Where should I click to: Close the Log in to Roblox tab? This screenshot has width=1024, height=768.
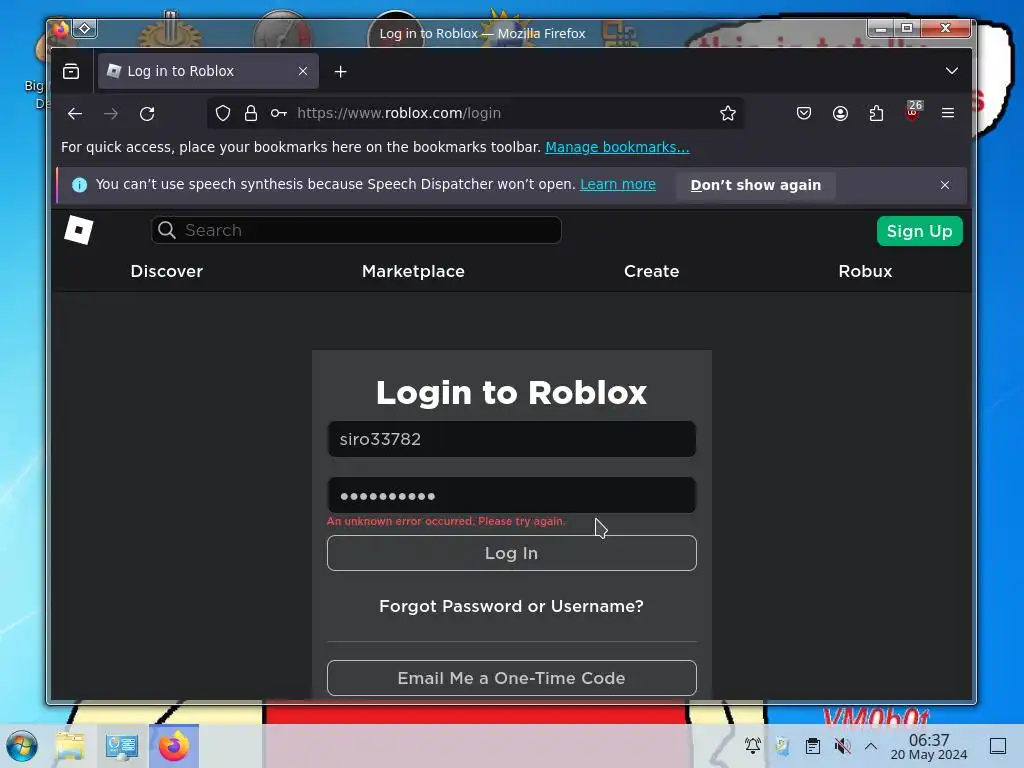(x=303, y=71)
